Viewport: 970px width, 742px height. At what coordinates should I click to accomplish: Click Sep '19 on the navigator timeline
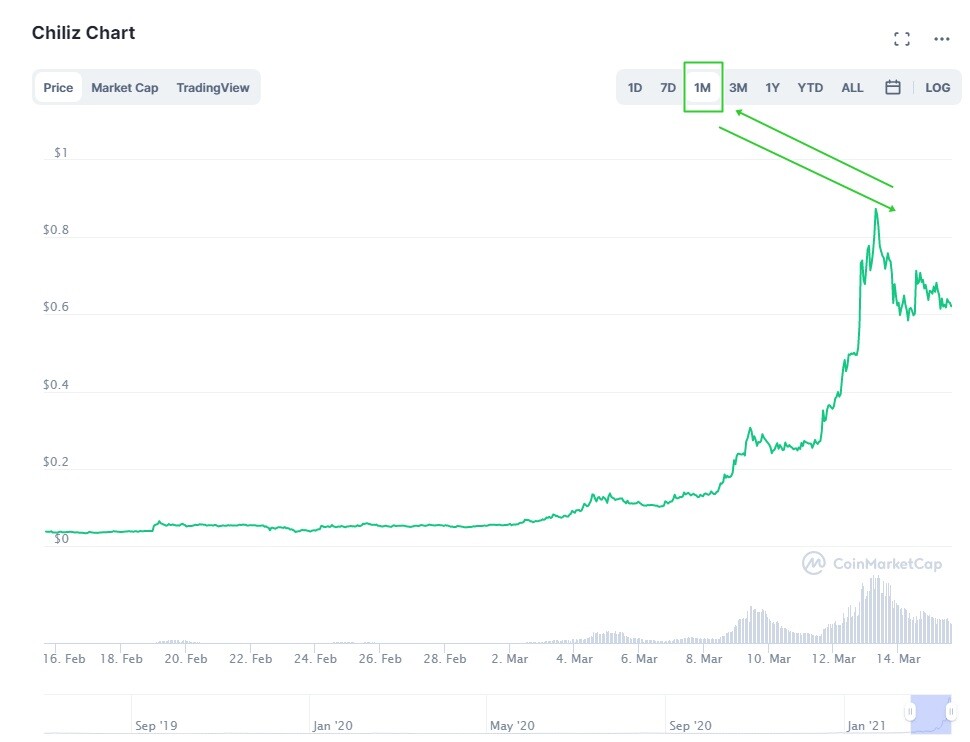[156, 725]
